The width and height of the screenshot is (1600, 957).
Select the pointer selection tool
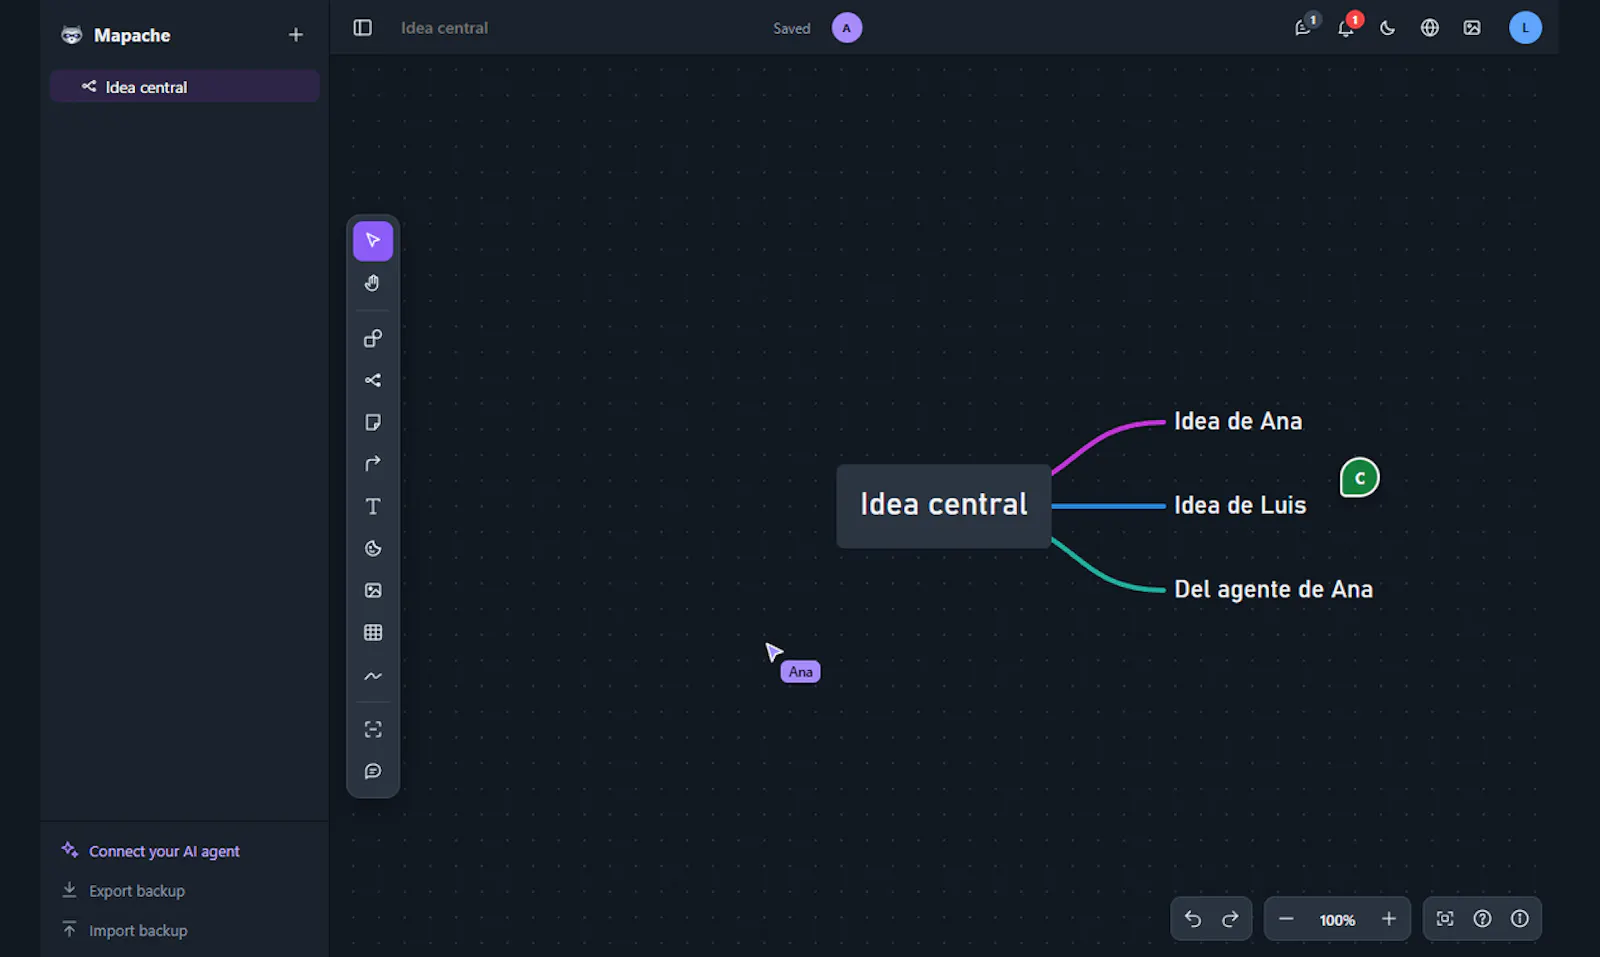(372, 241)
